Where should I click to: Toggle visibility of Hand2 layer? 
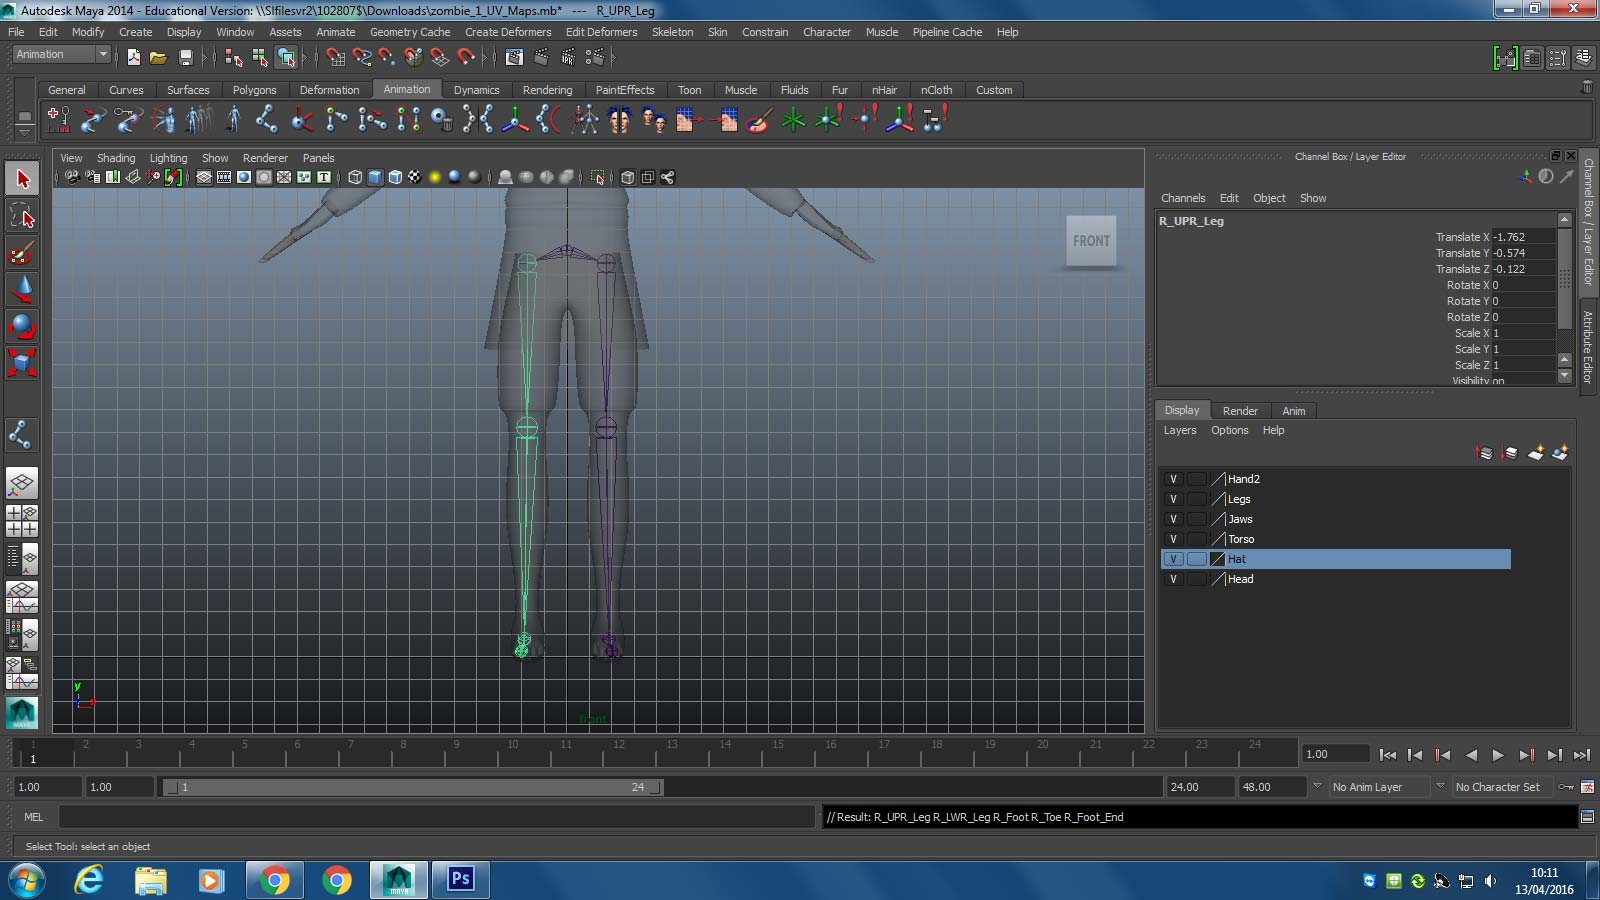click(x=1173, y=479)
